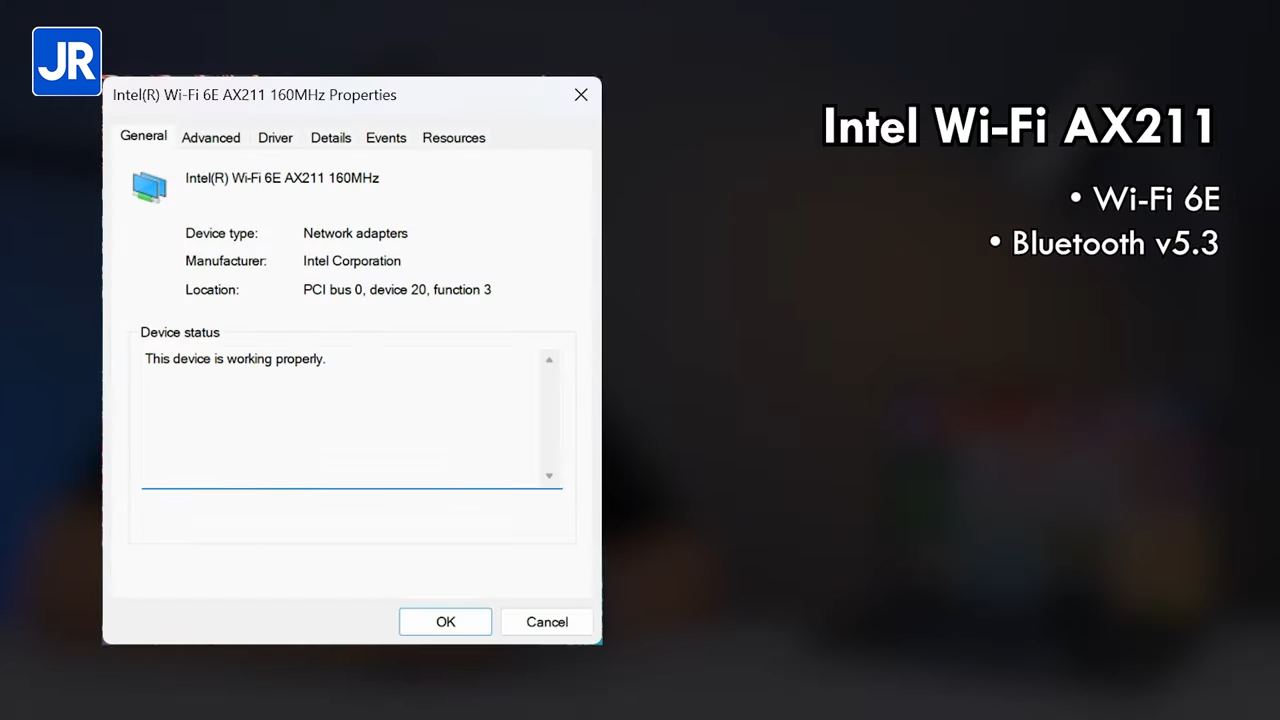
Task: Select the Details tab
Action: pyautogui.click(x=330, y=138)
